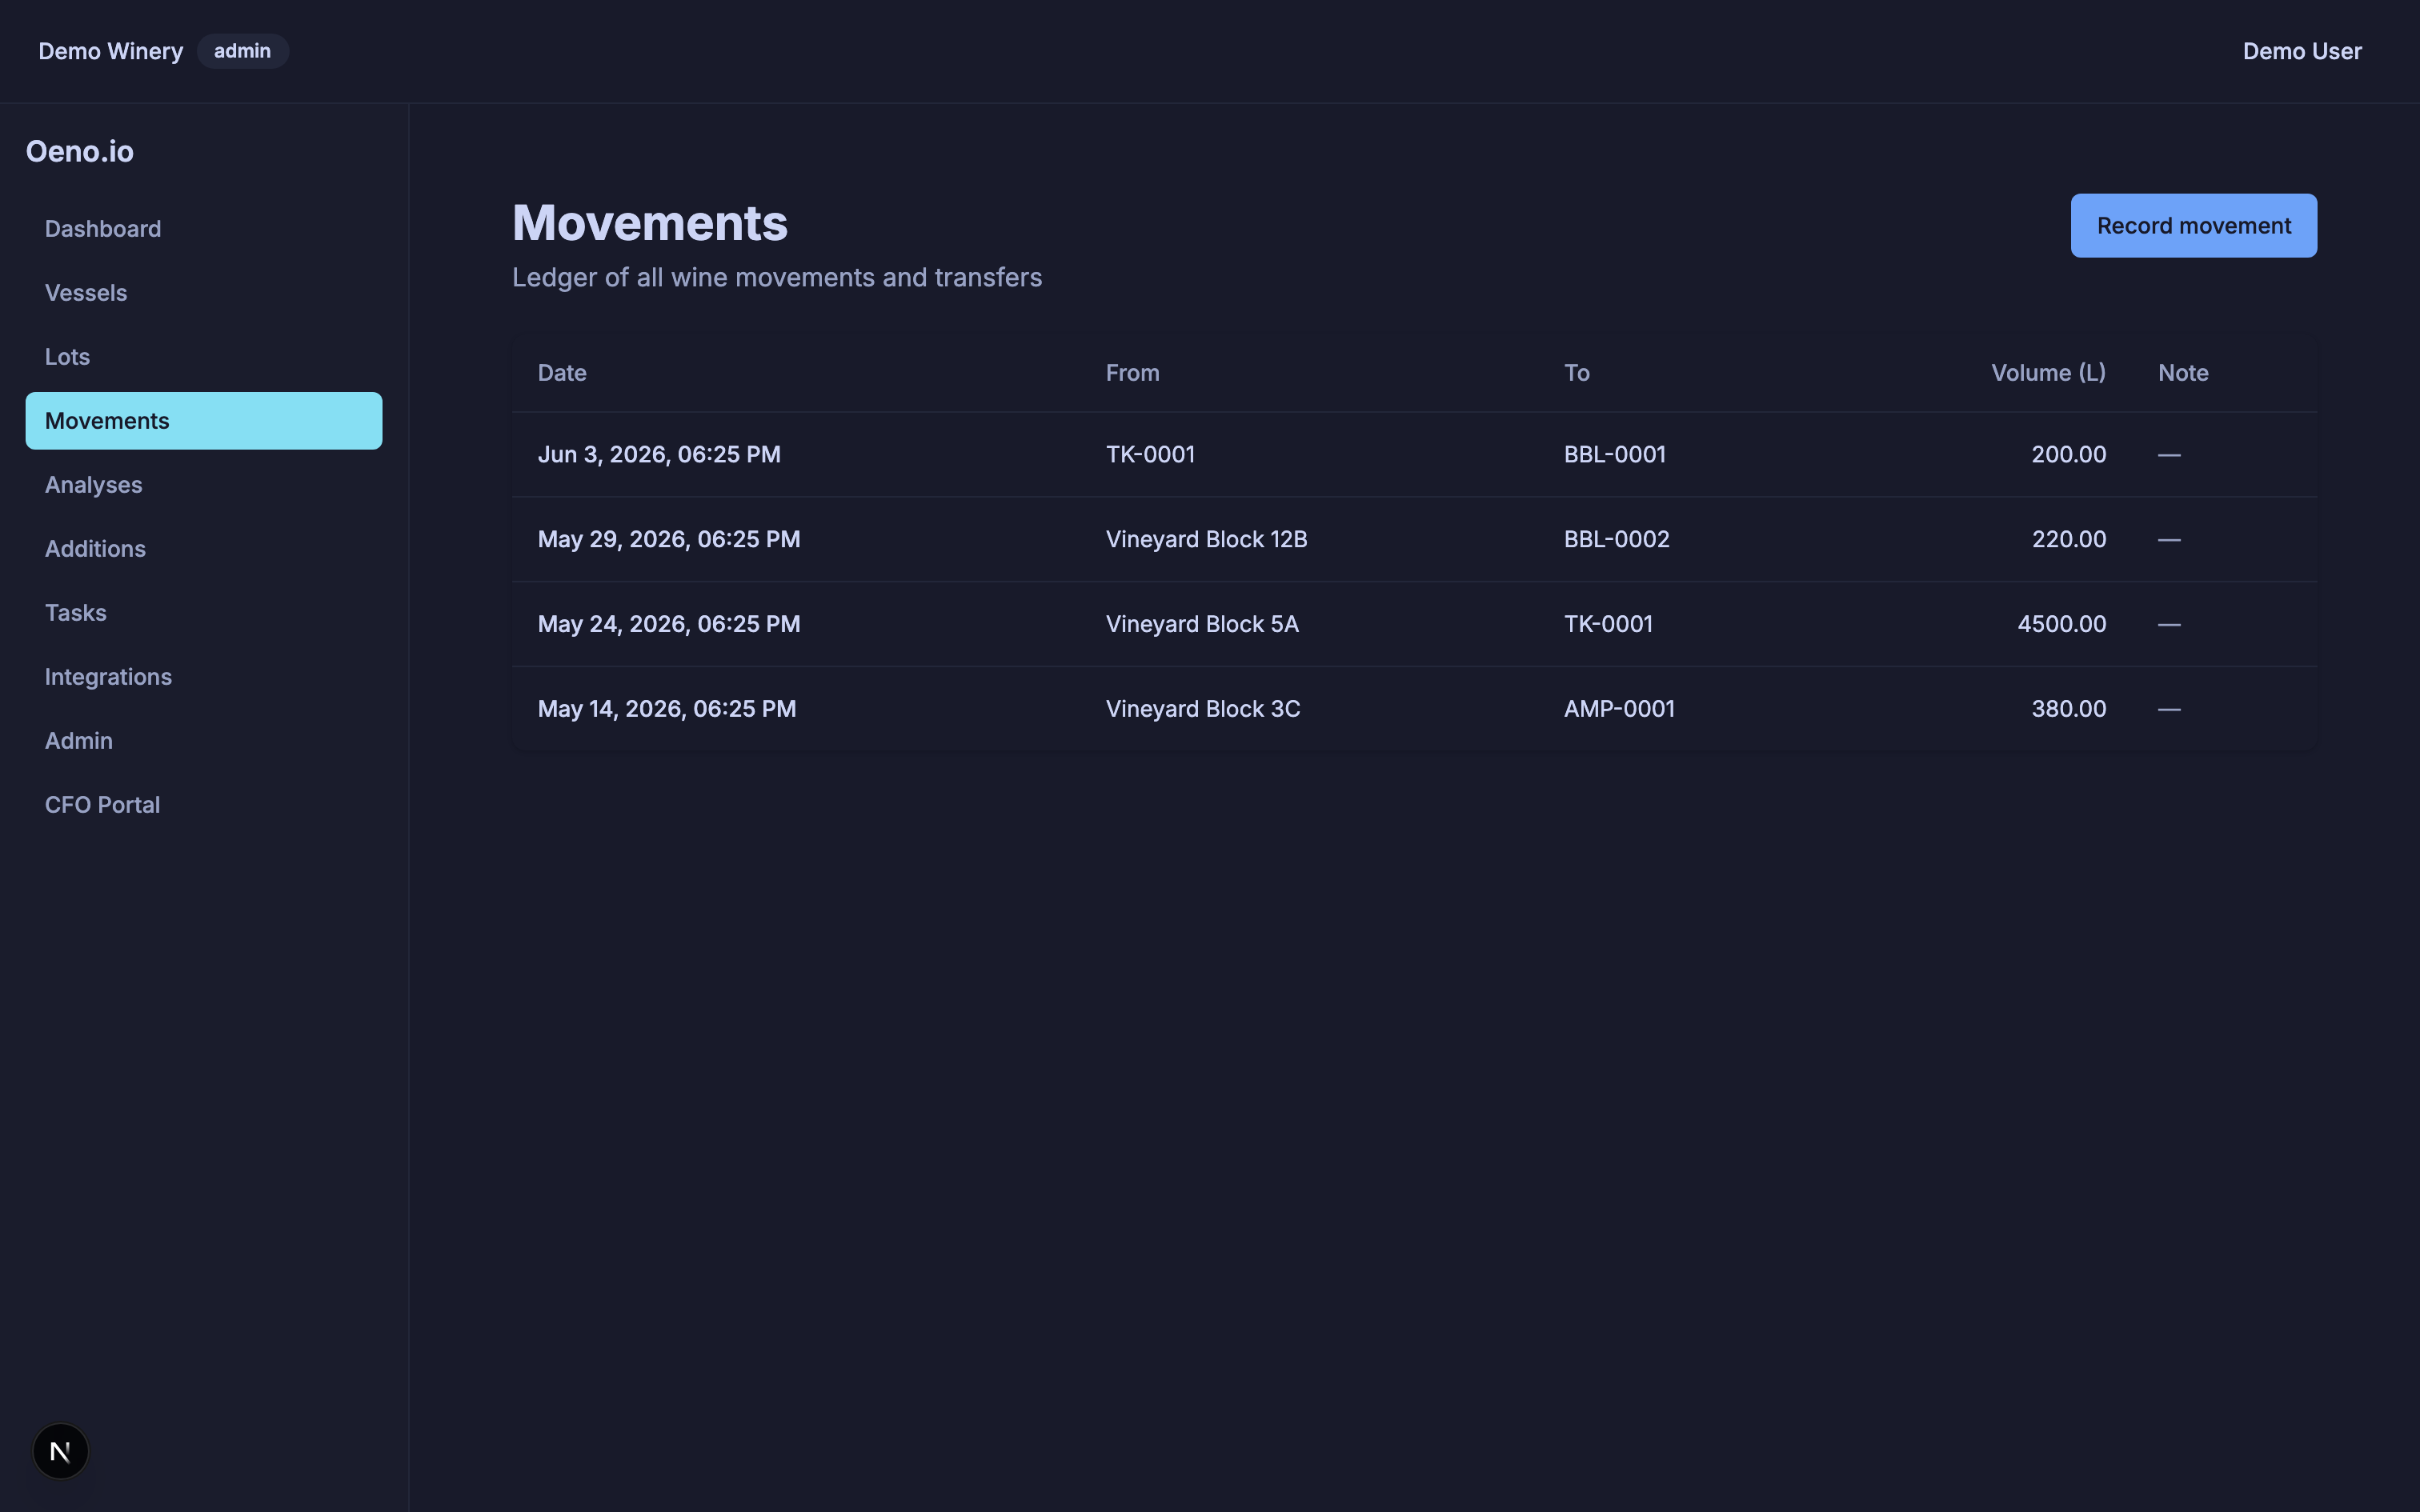Screen dimensions: 2420x1512
Task: Click Vineyard Block 12B source
Action: pyautogui.click(x=1206, y=540)
